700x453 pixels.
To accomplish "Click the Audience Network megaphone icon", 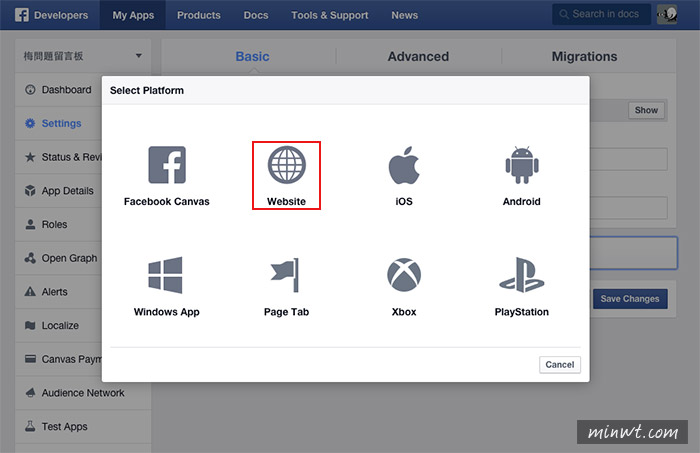I will click(30, 393).
